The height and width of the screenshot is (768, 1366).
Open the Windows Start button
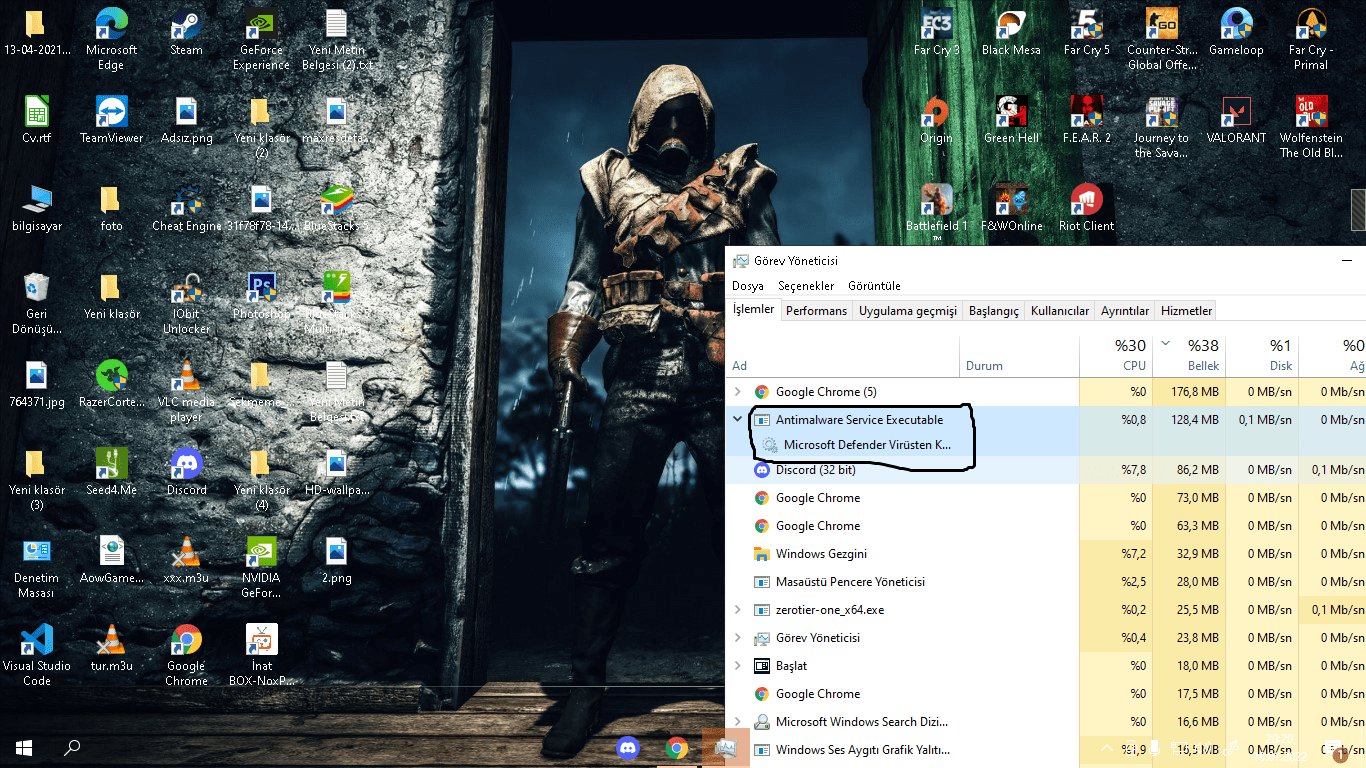tap(24, 747)
